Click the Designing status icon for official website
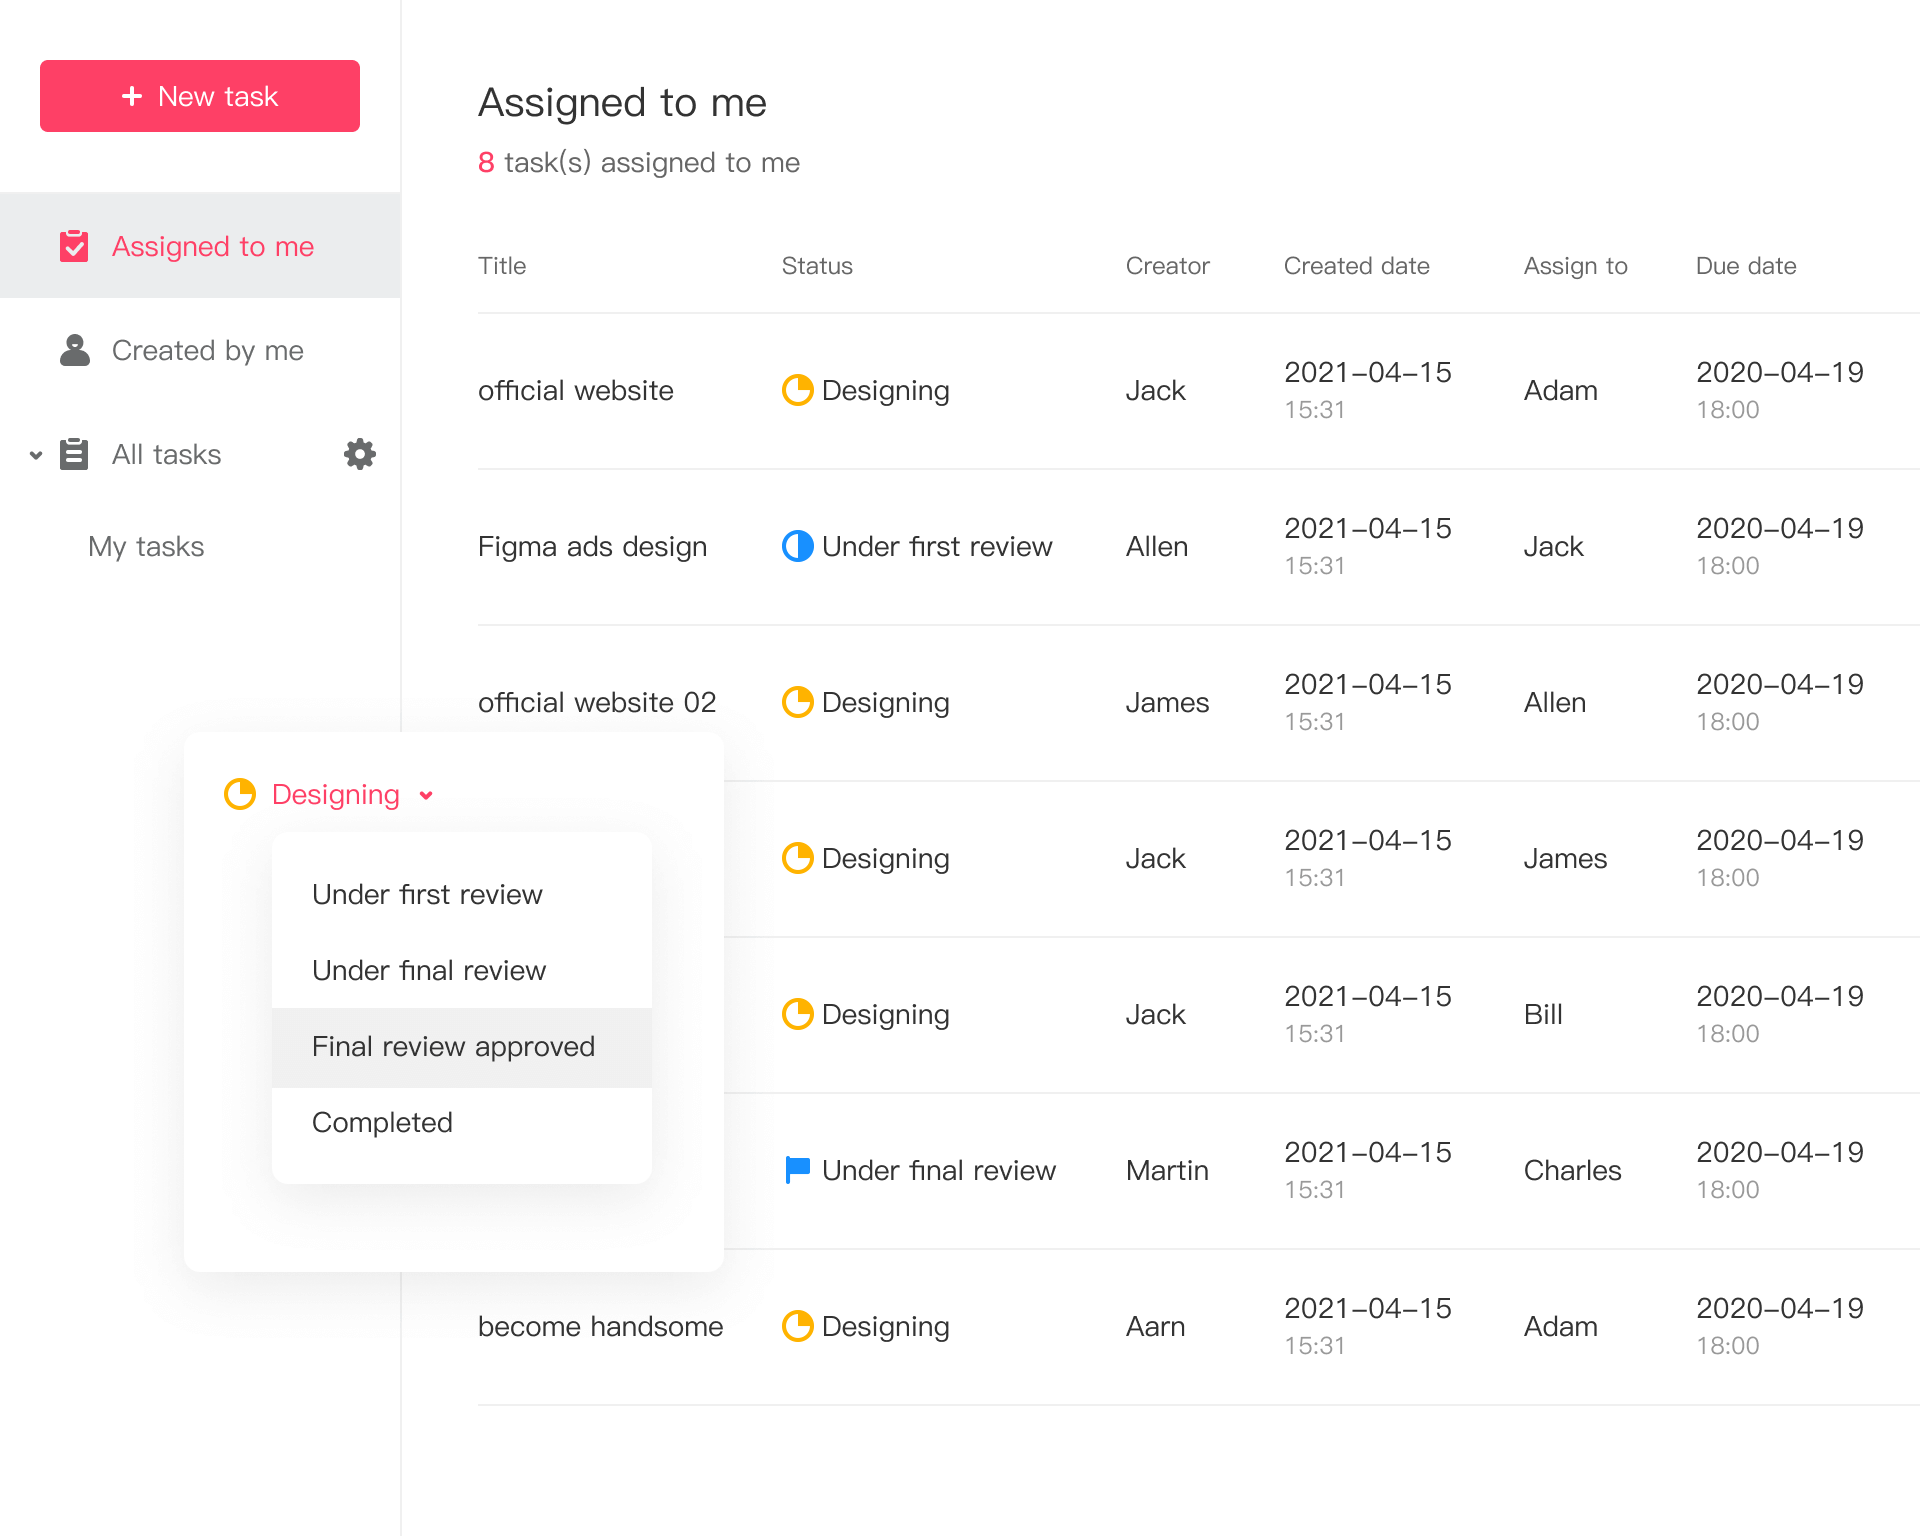Image resolution: width=1920 pixels, height=1536 pixels. pos(797,390)
